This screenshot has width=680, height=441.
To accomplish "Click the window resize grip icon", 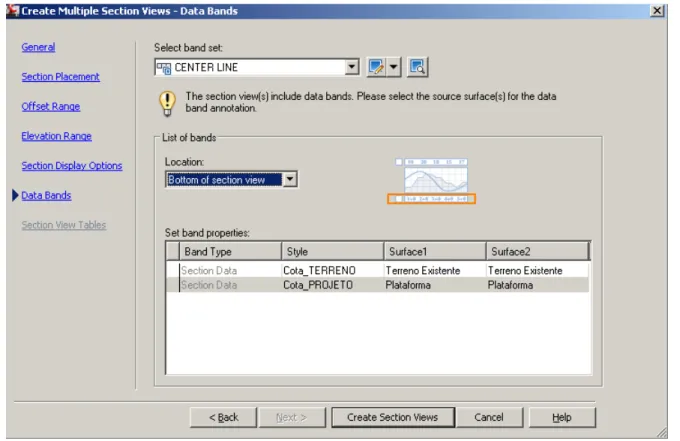I will click(x=661, y=432).
